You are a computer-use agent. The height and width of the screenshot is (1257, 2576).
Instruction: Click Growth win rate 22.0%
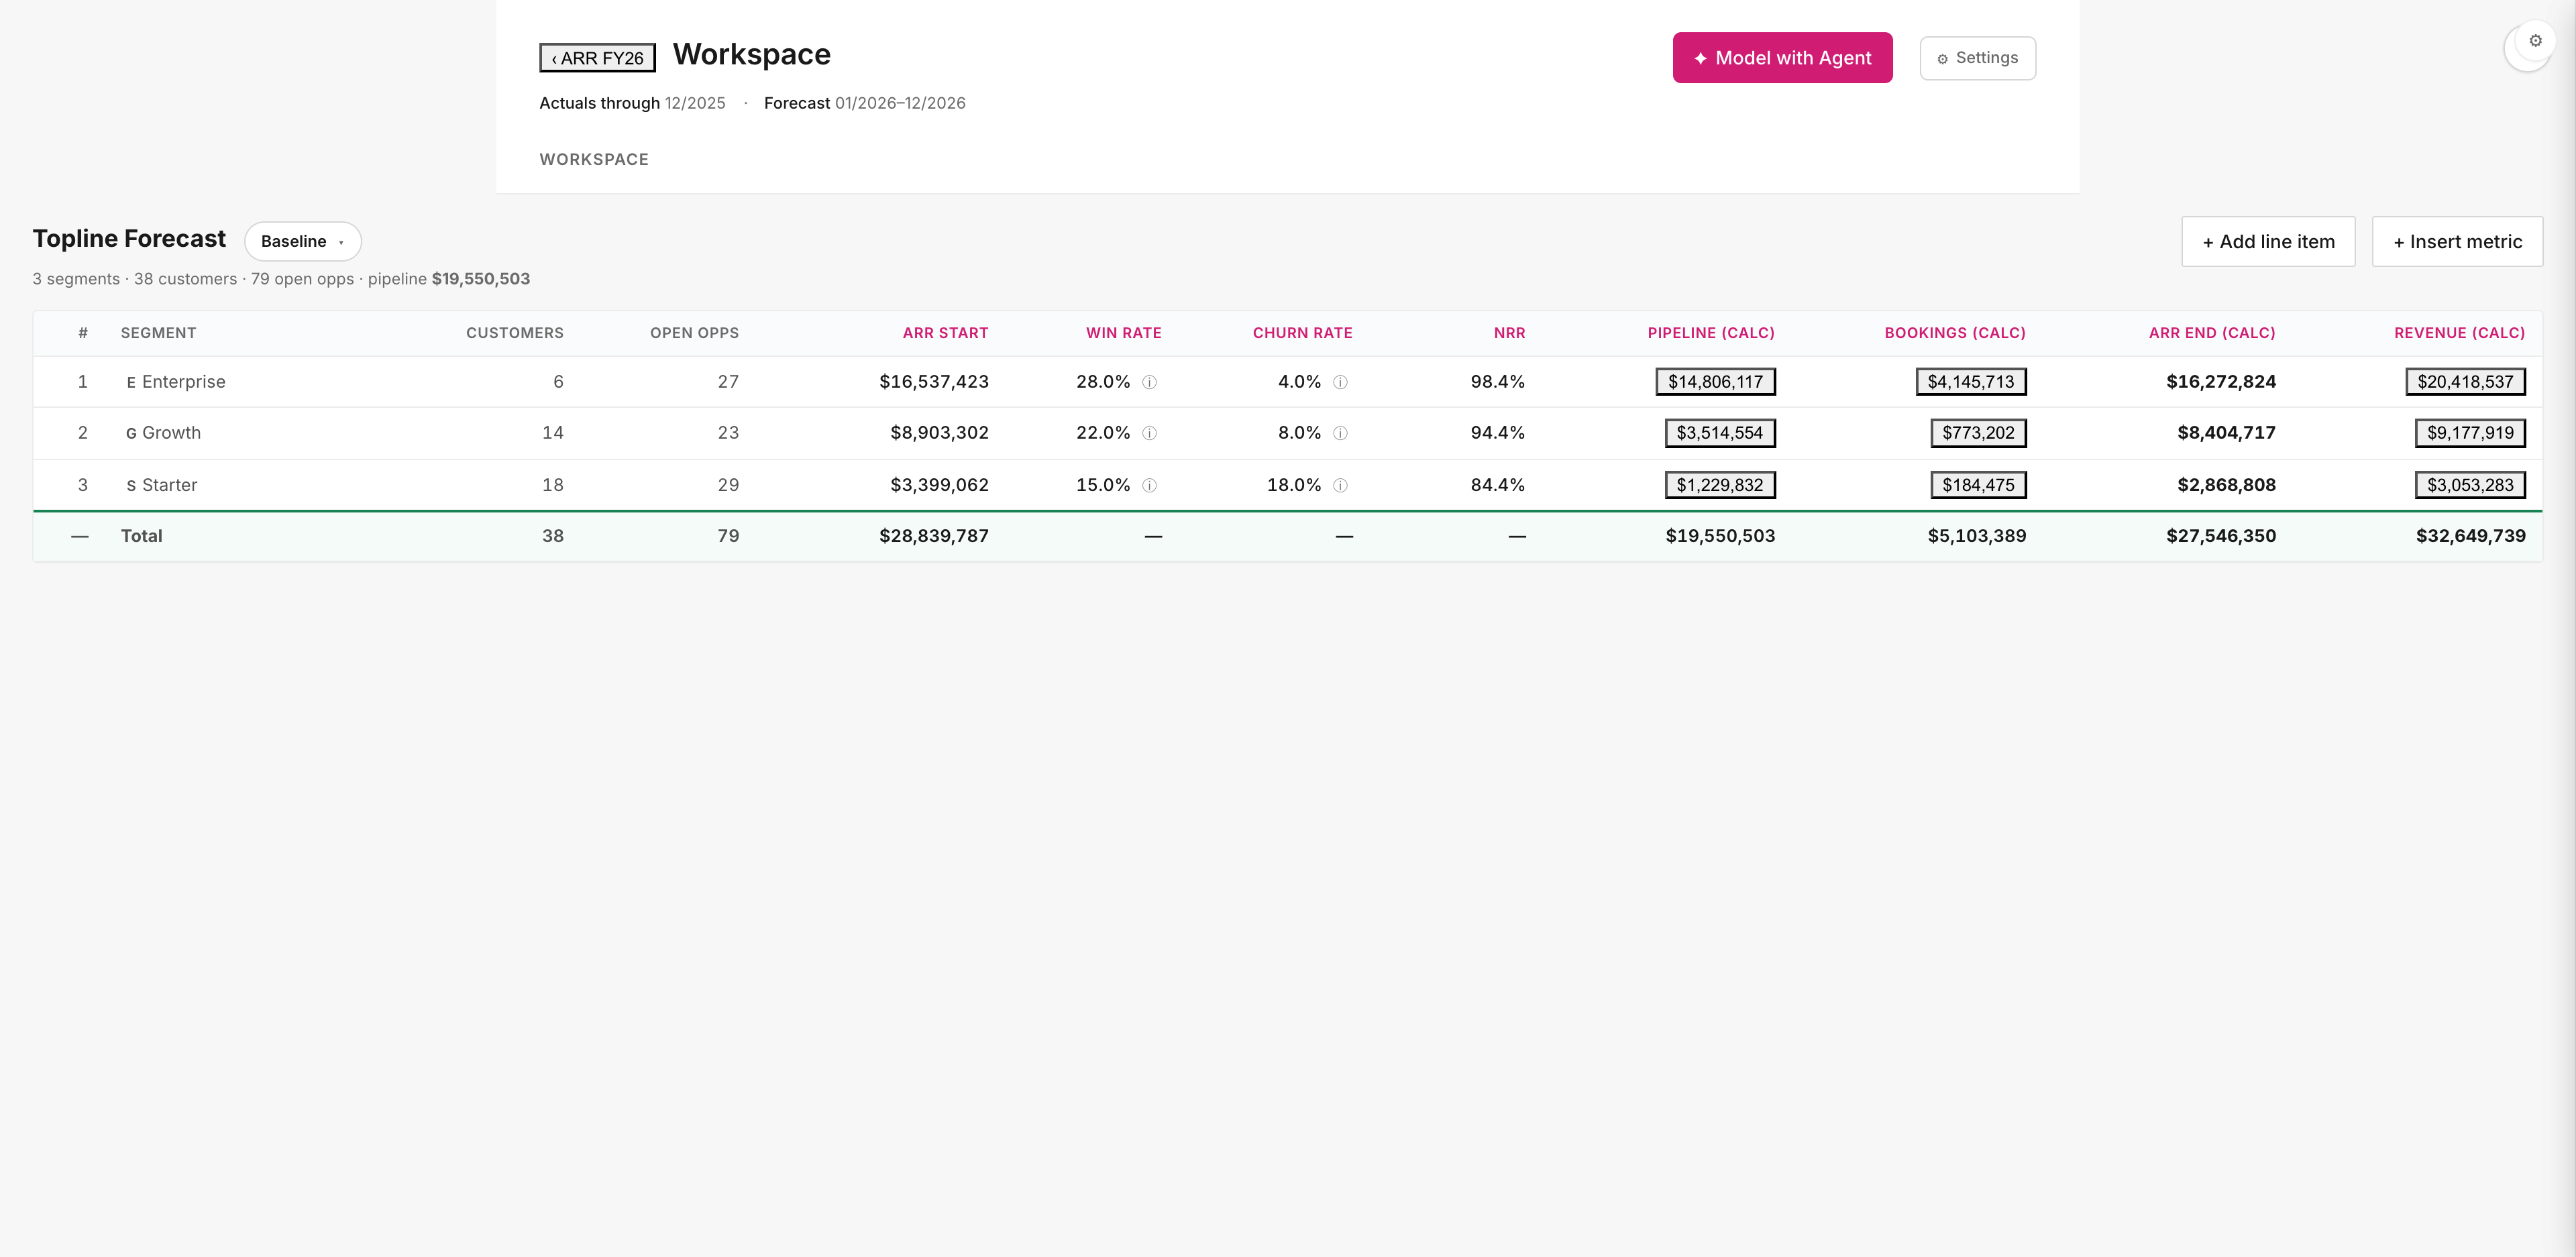pyautogui.click(x=1103, y=433)
